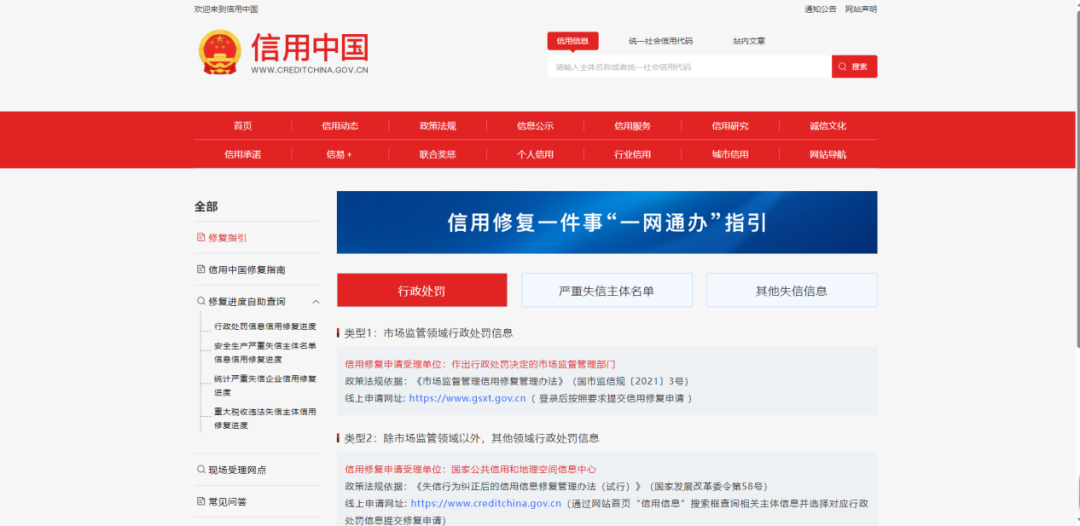Select 信用中国修复指南 in left sidebar
Viewport: 1080px width, 526px height.
[x=247, y=269]
